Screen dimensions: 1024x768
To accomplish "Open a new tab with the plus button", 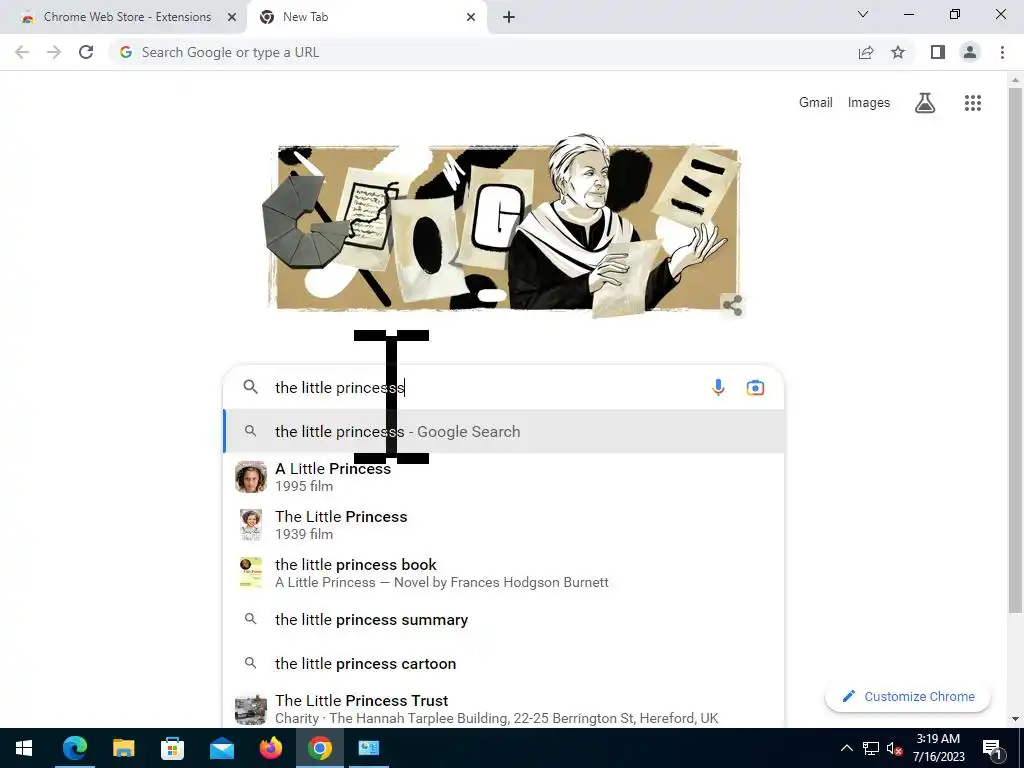I will click(x=509, y=17).
